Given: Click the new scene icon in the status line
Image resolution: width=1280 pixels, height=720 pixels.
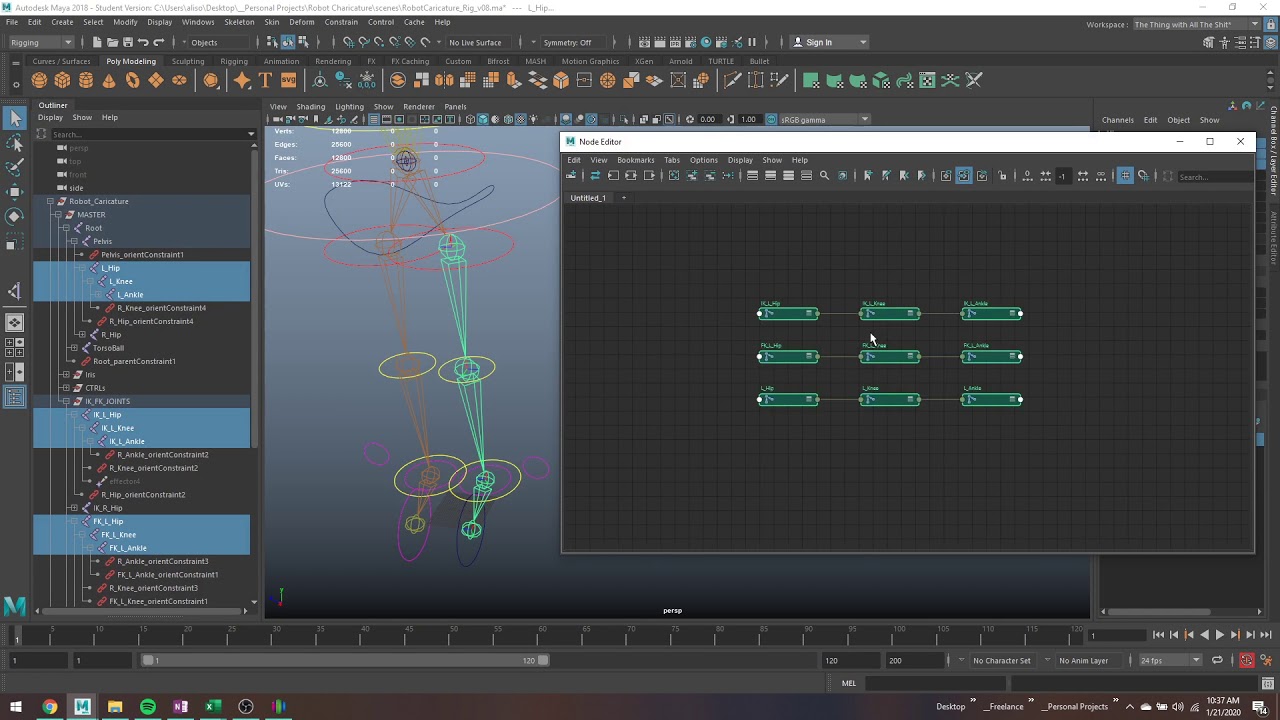Looking at the screenshot, I should point(96,42).
